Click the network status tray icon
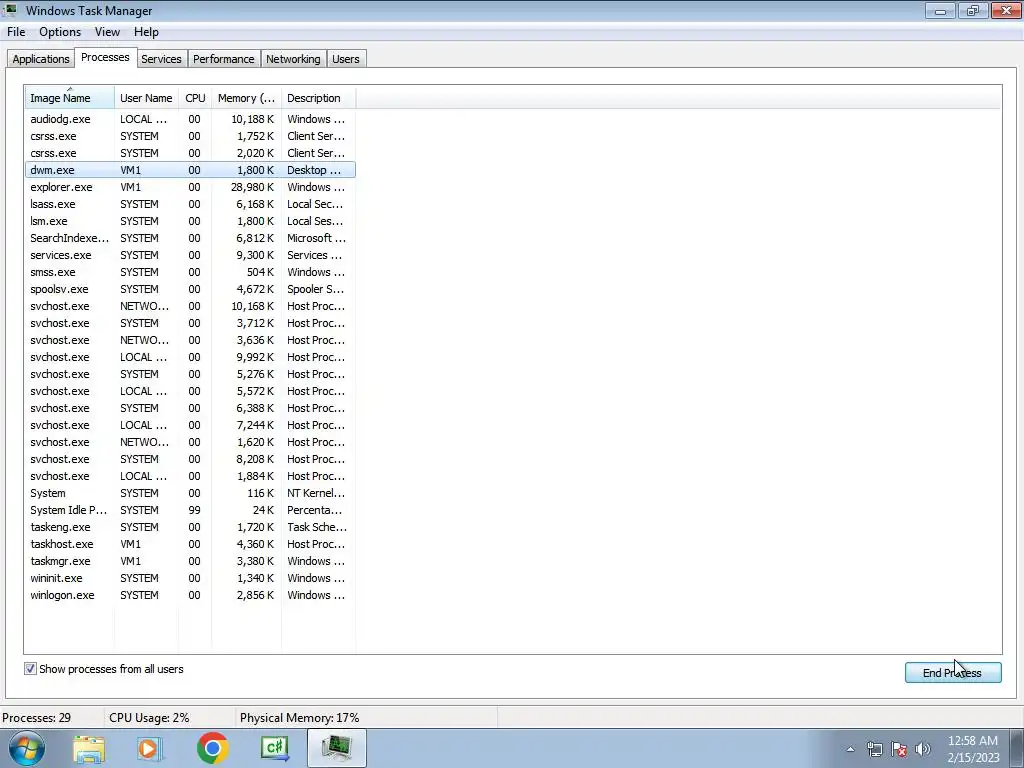This screenshot has width=1024, height=768. tap(874, 750)
